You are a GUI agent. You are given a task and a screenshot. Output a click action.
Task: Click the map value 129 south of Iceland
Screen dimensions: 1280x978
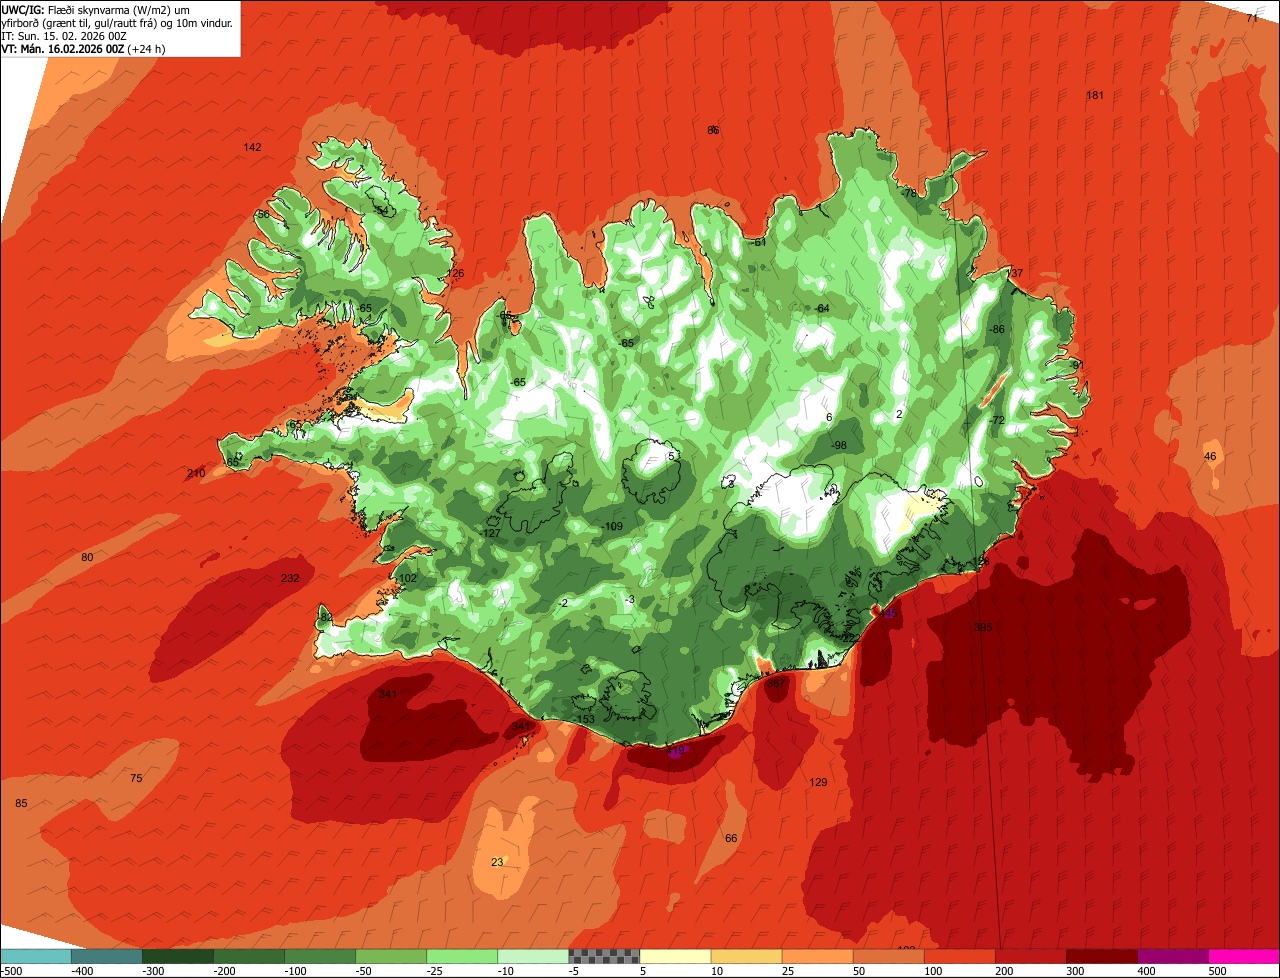click(x=818, y=782)
